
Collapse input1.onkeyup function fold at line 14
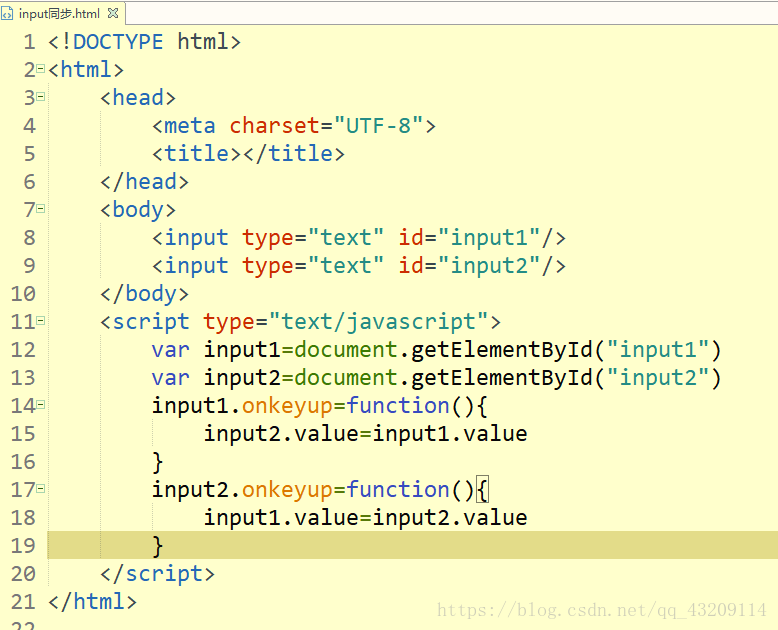tap(41, 404)
